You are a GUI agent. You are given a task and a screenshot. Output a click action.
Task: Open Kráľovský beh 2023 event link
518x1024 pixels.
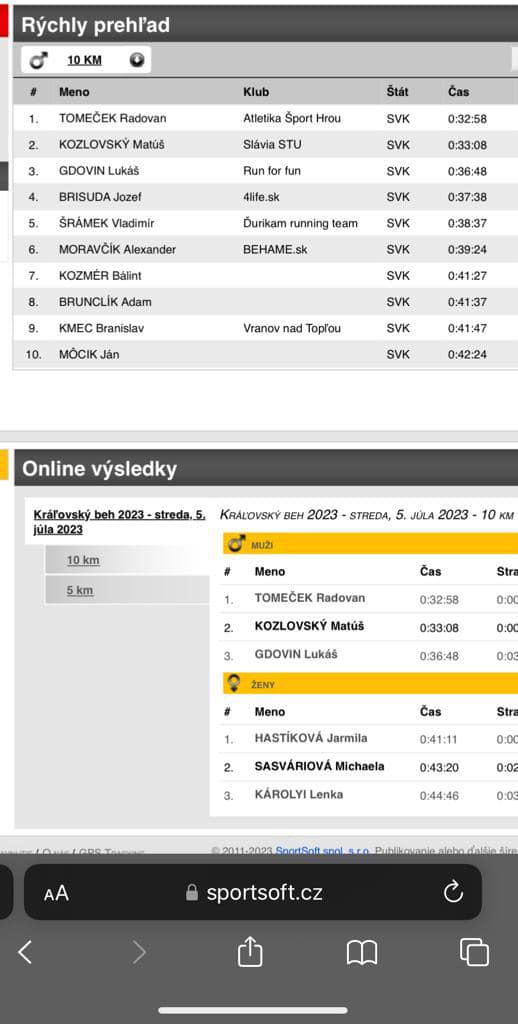120,522
